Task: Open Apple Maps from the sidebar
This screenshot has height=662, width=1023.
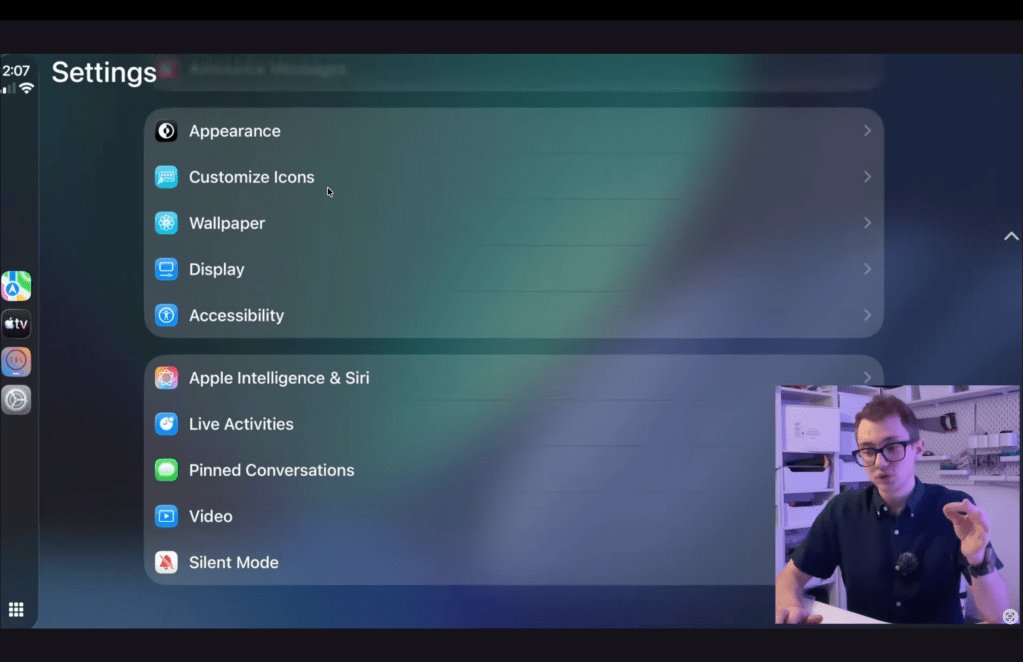Action: 16,286
